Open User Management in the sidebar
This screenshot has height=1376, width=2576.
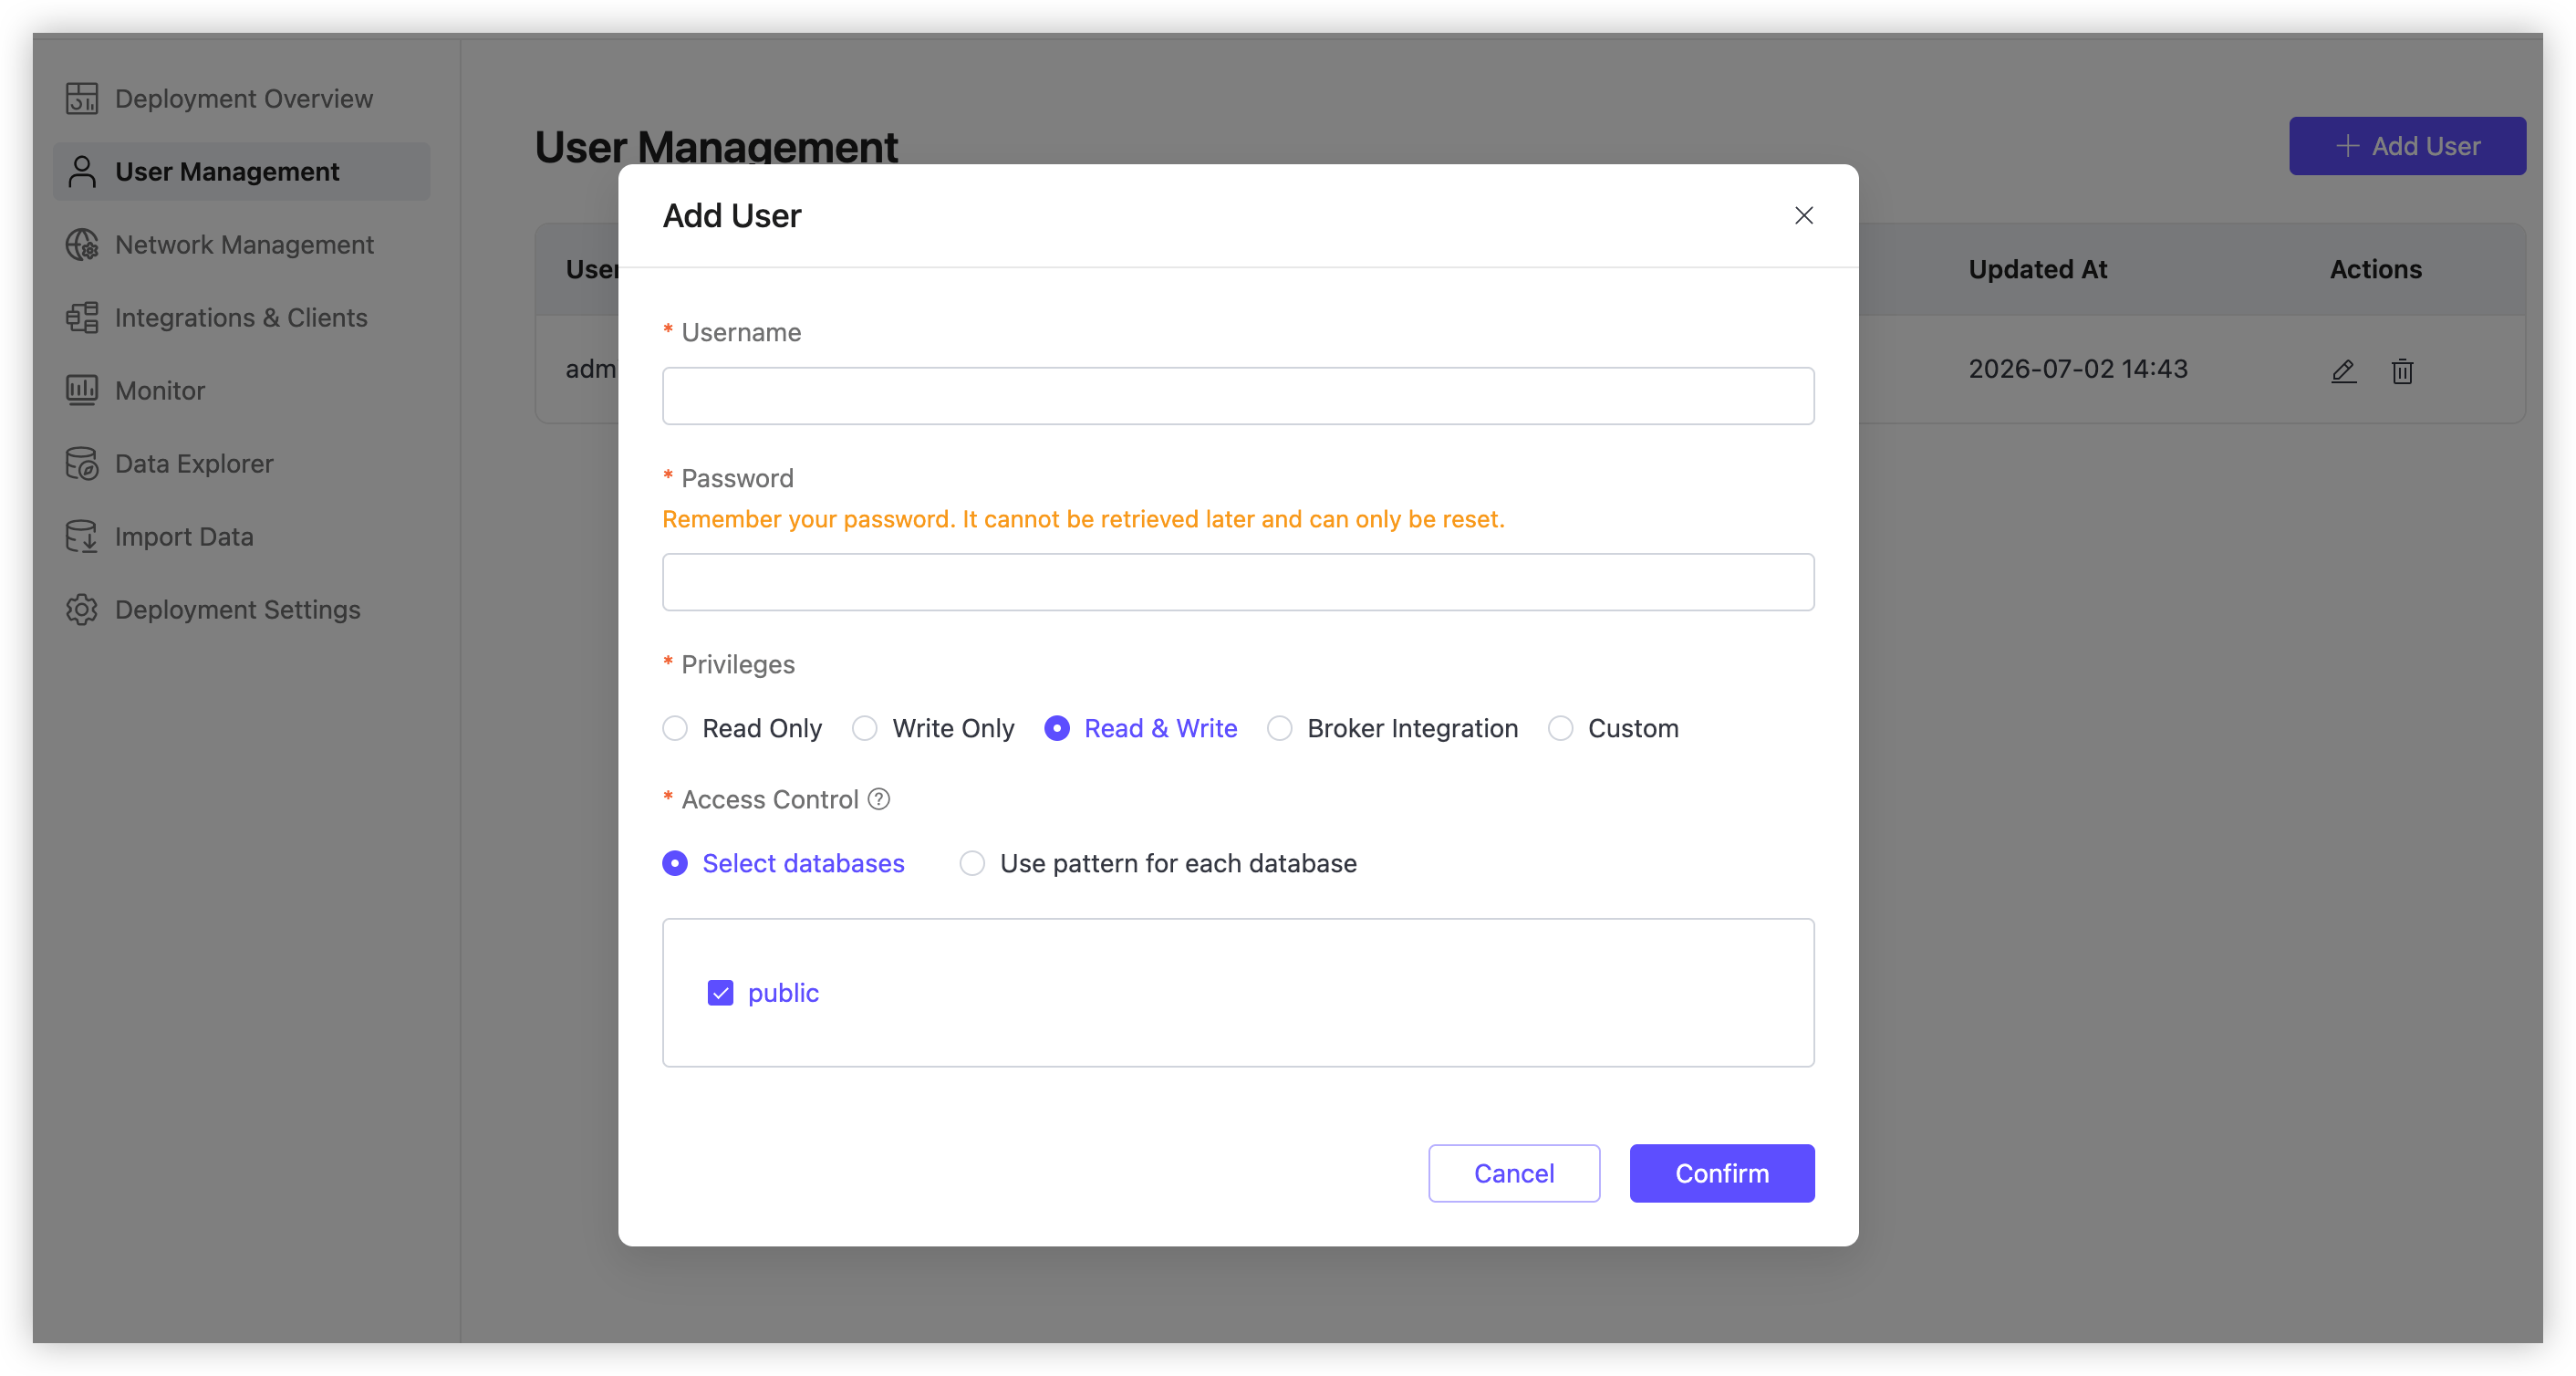point(241,171)
